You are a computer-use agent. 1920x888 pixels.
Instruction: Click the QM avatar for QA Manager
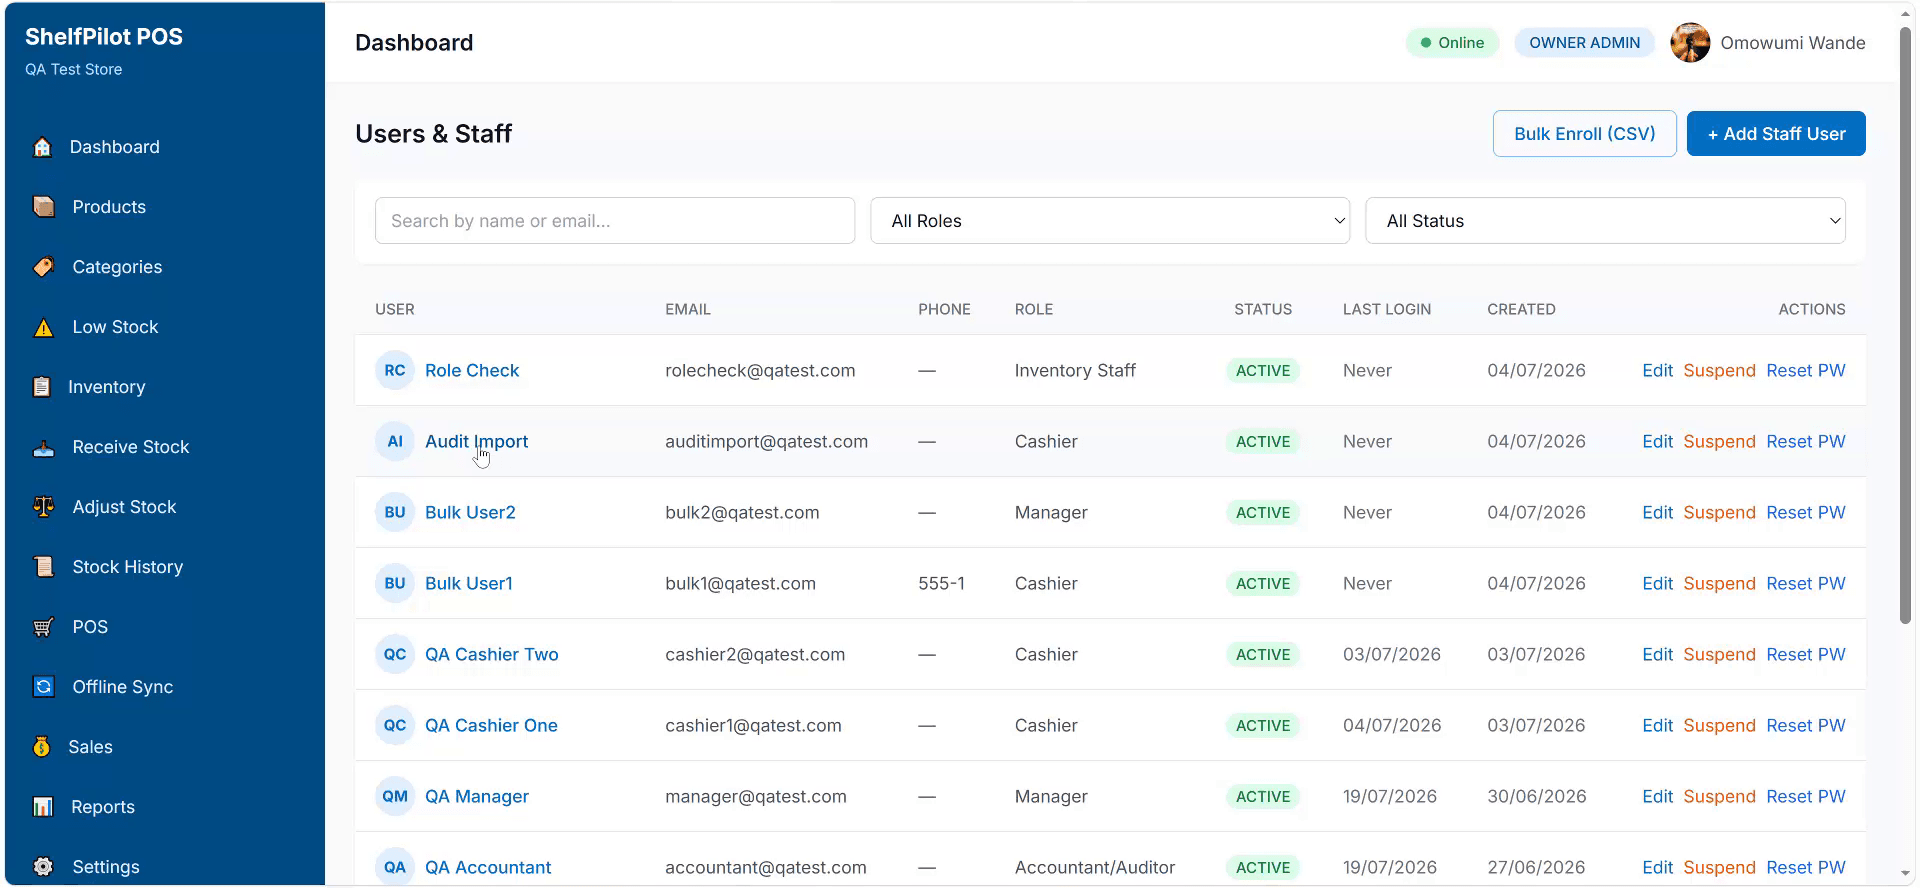pyautogui.click(x=395, y=796)
